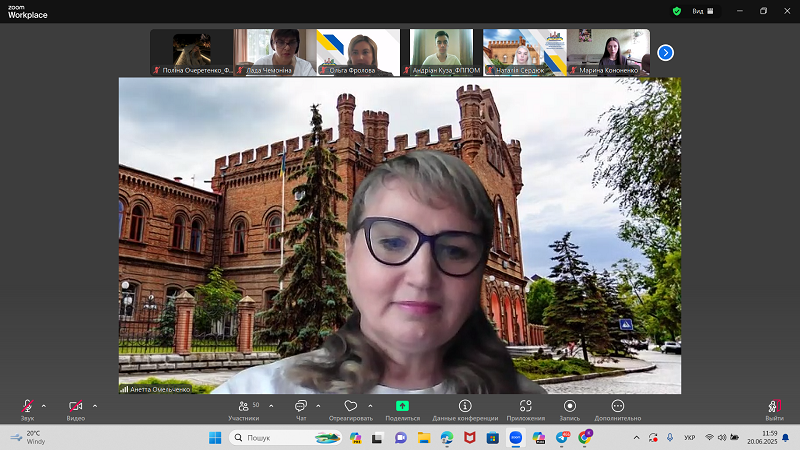Image resolution: width=800 pixels, height=450 pixels.
Task: Select Марина Кононенко's video thumbnail
Action: coord(608,52)
